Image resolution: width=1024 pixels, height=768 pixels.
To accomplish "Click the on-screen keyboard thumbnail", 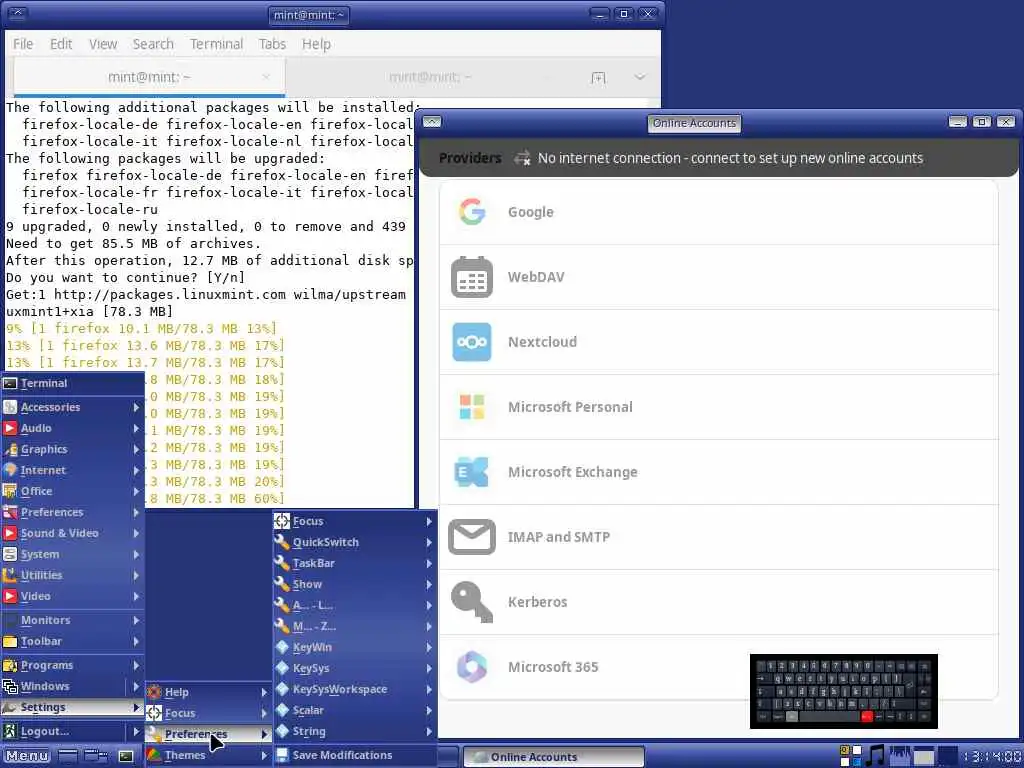I will (x=844, y=692).
